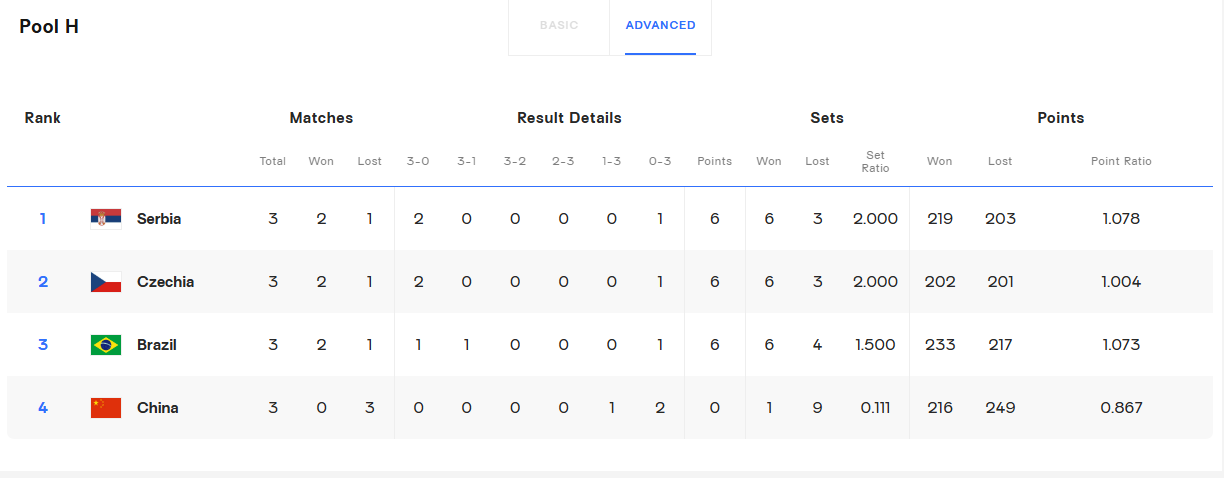The width and height of the screenshot is (1224, 478).
Task: Open the Serbia team link
Action: pyautogui.click(x=159, y=219)
